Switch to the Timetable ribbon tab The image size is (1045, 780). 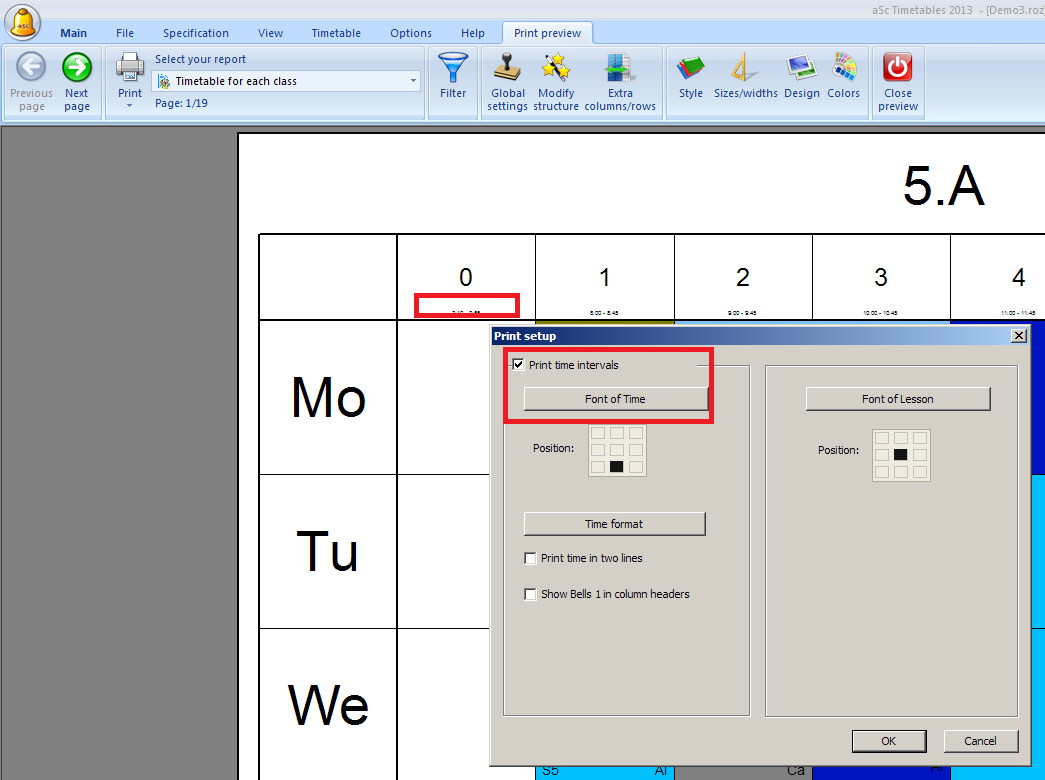336,33
